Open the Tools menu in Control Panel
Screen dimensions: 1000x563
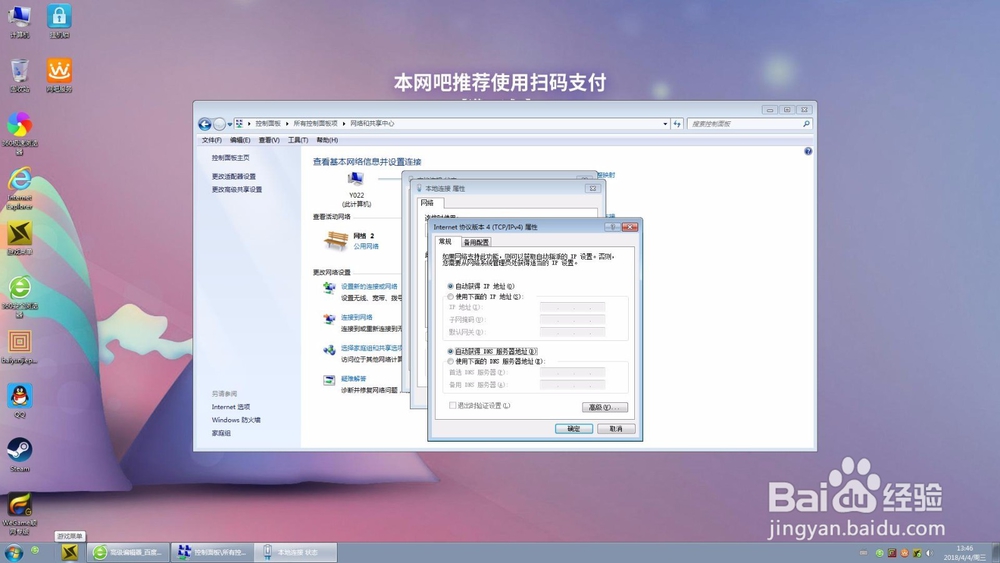[x=298, y=140]
